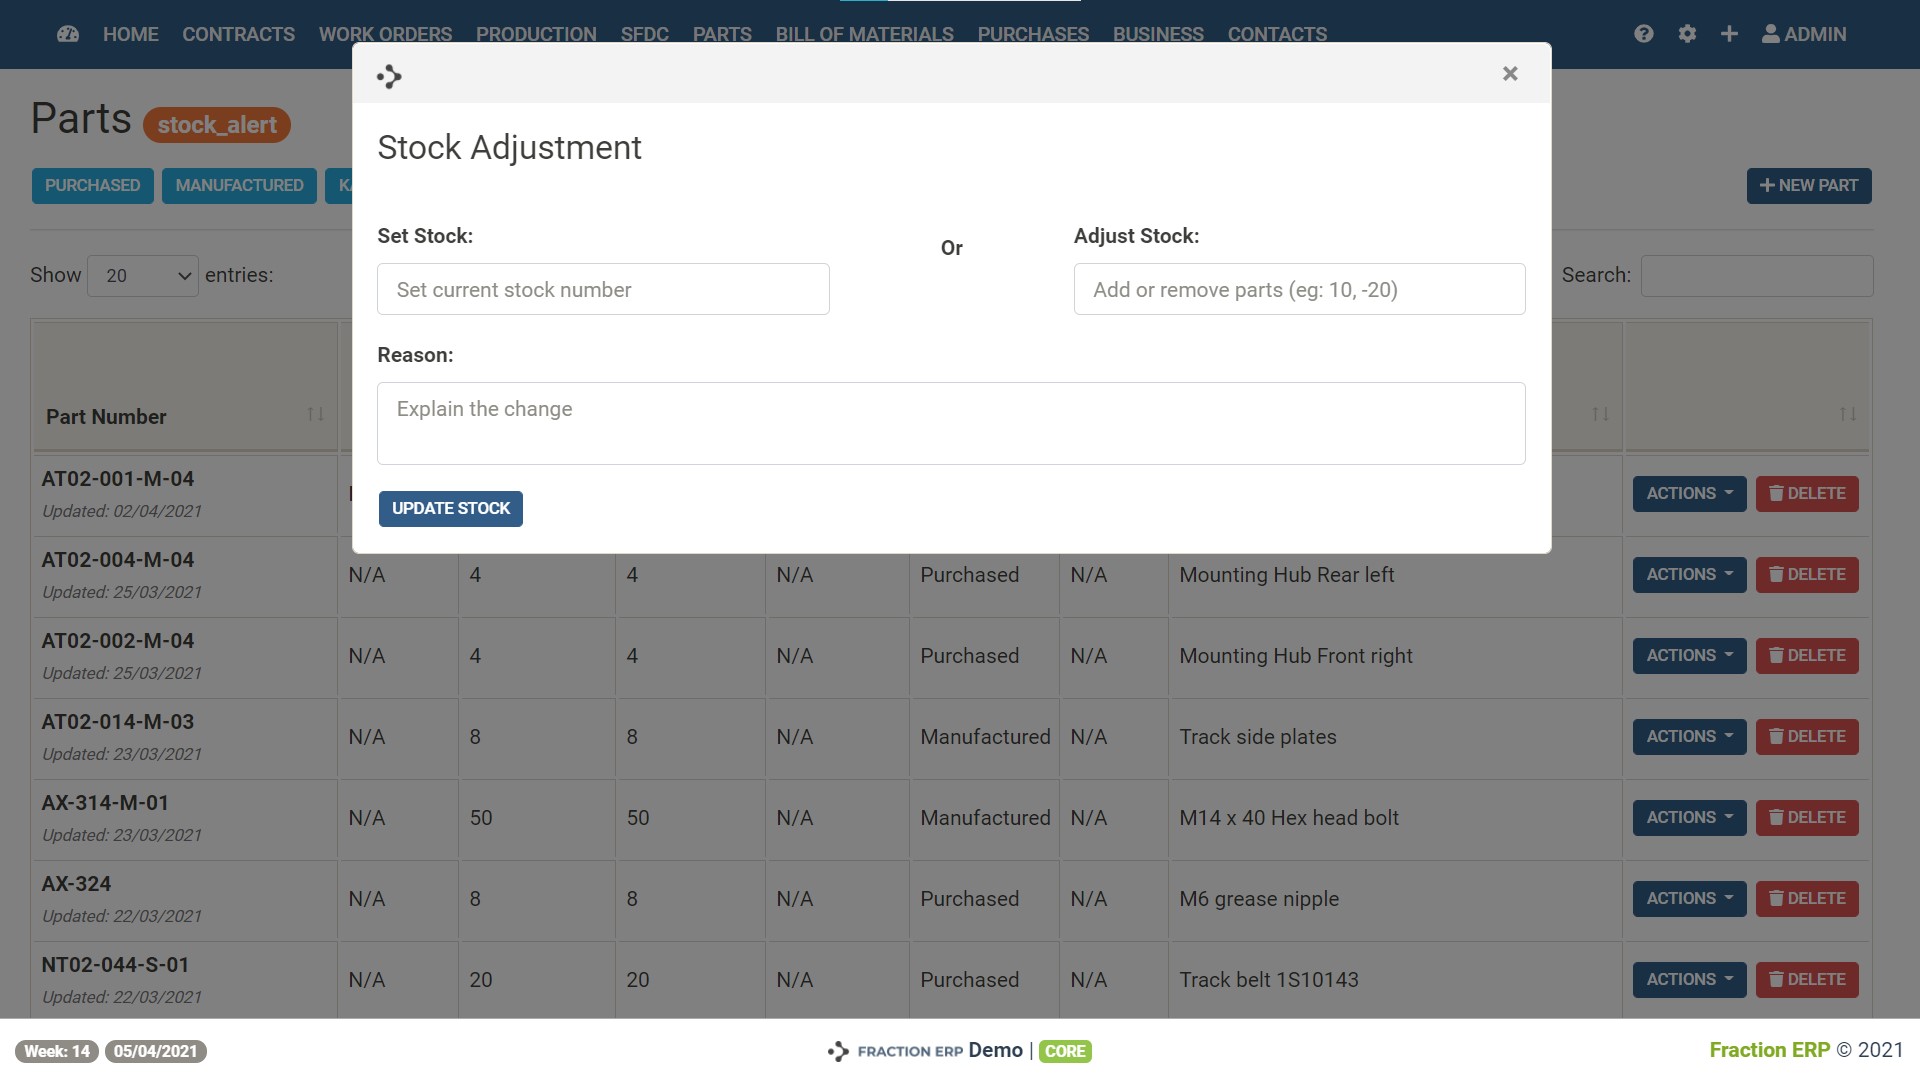Click the Fraction ERP logo in modal header
Viewport: 1920px width, 1080px height.
coord(389,76)
